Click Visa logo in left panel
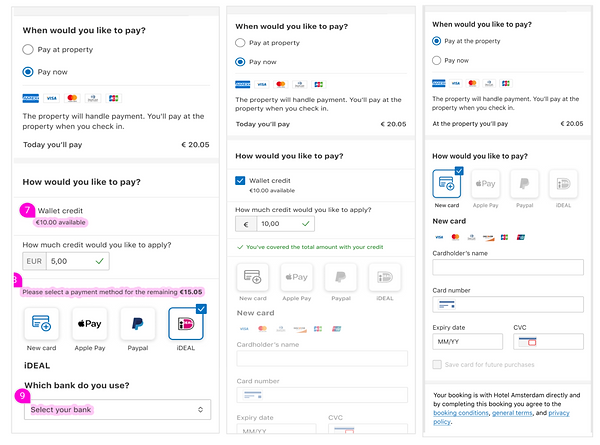The image size is (600, 445). tap(52, 98)
